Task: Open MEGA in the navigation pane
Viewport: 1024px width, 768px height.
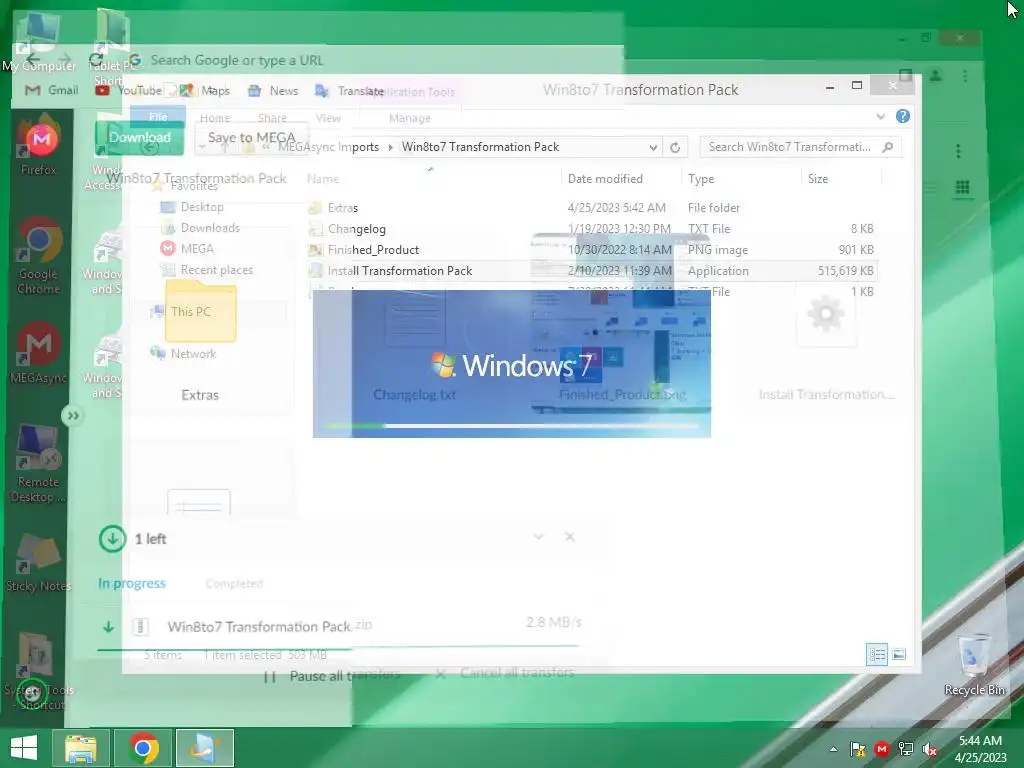Action: pyautogui.click(x=187, y=249)
